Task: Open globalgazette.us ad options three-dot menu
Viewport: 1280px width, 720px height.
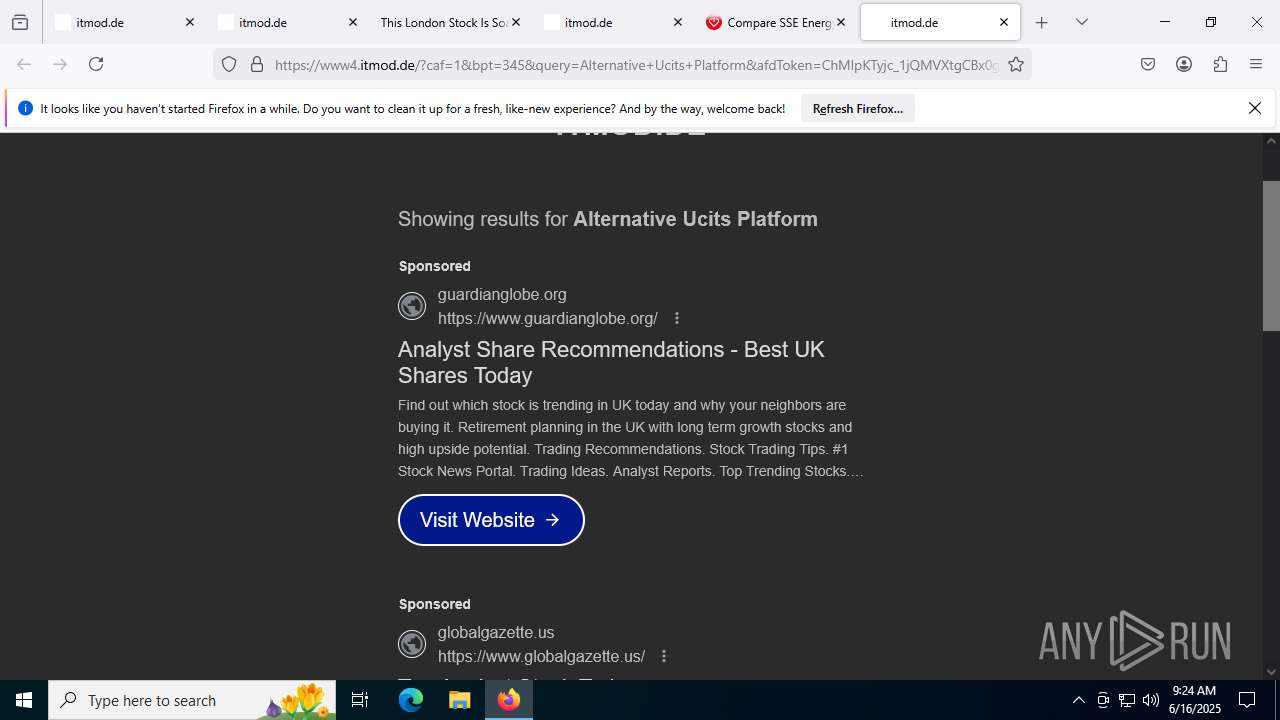Action: (664, 656)
